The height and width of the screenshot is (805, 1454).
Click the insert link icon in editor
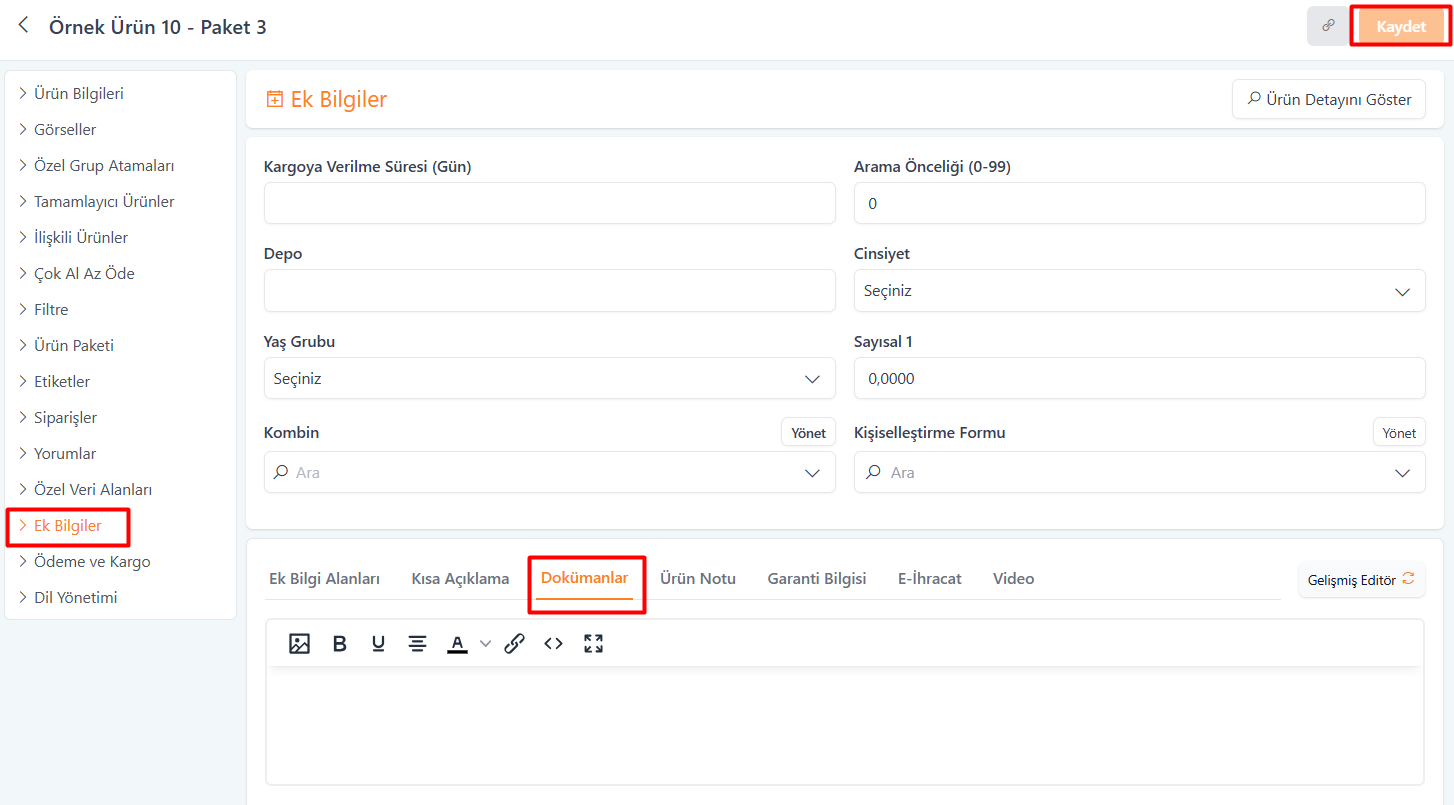[514, 644]
